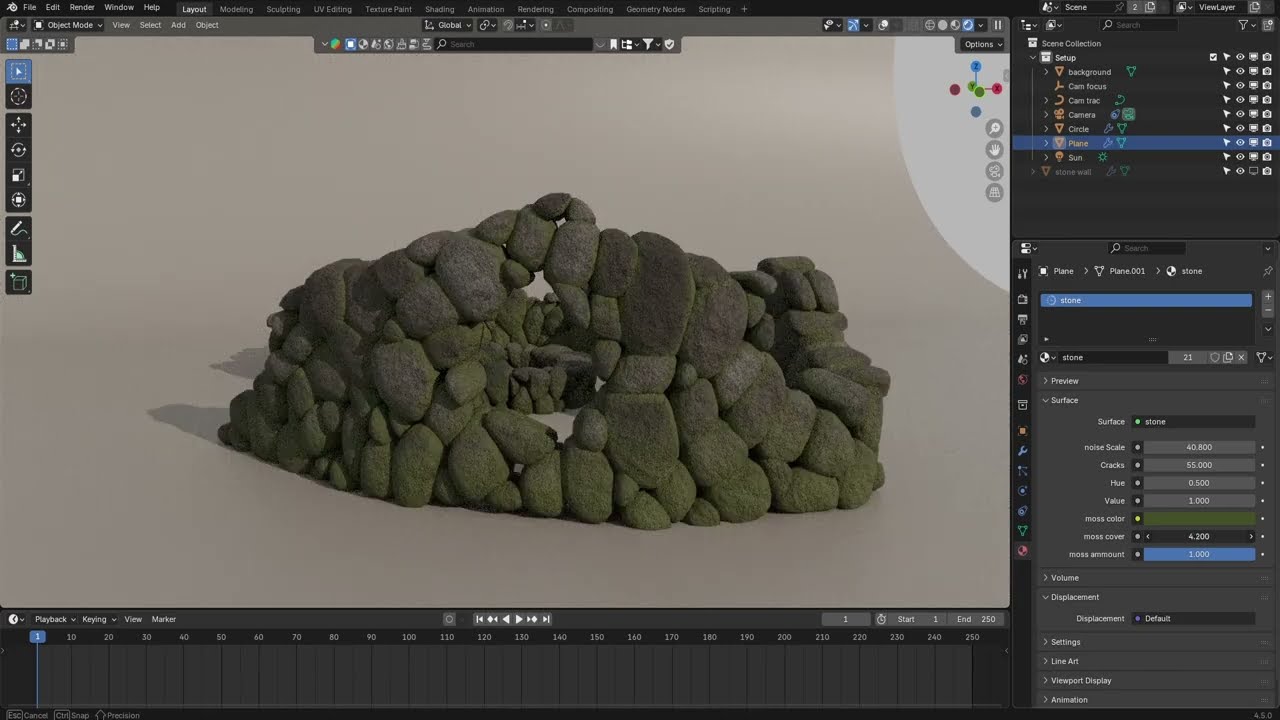
Task: Play the animation forward
Action: (x=519, y=619)
